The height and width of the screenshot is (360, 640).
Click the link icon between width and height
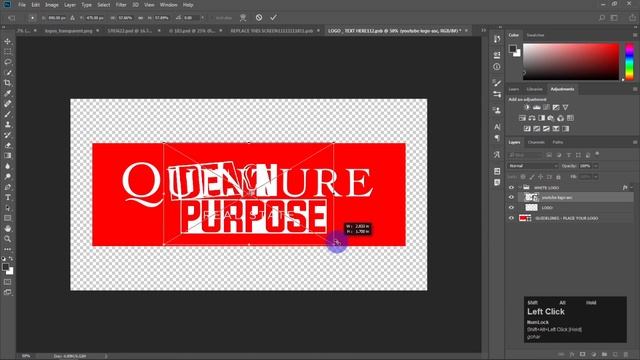140,18
